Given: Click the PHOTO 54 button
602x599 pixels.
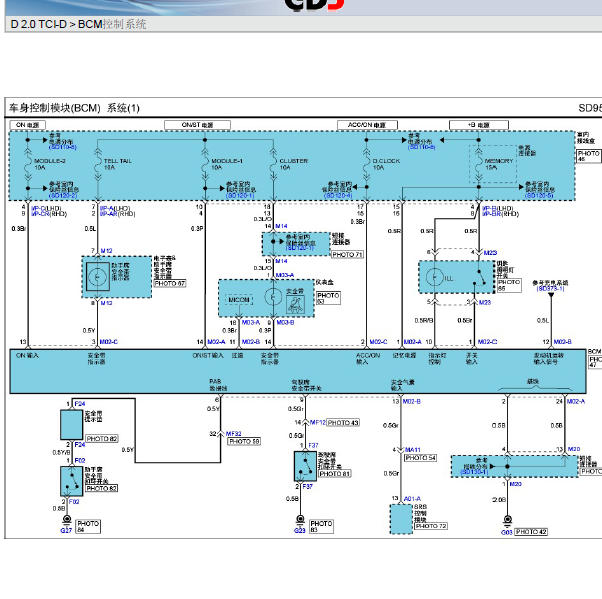Looking at the screenshot, I should (421, 458).
